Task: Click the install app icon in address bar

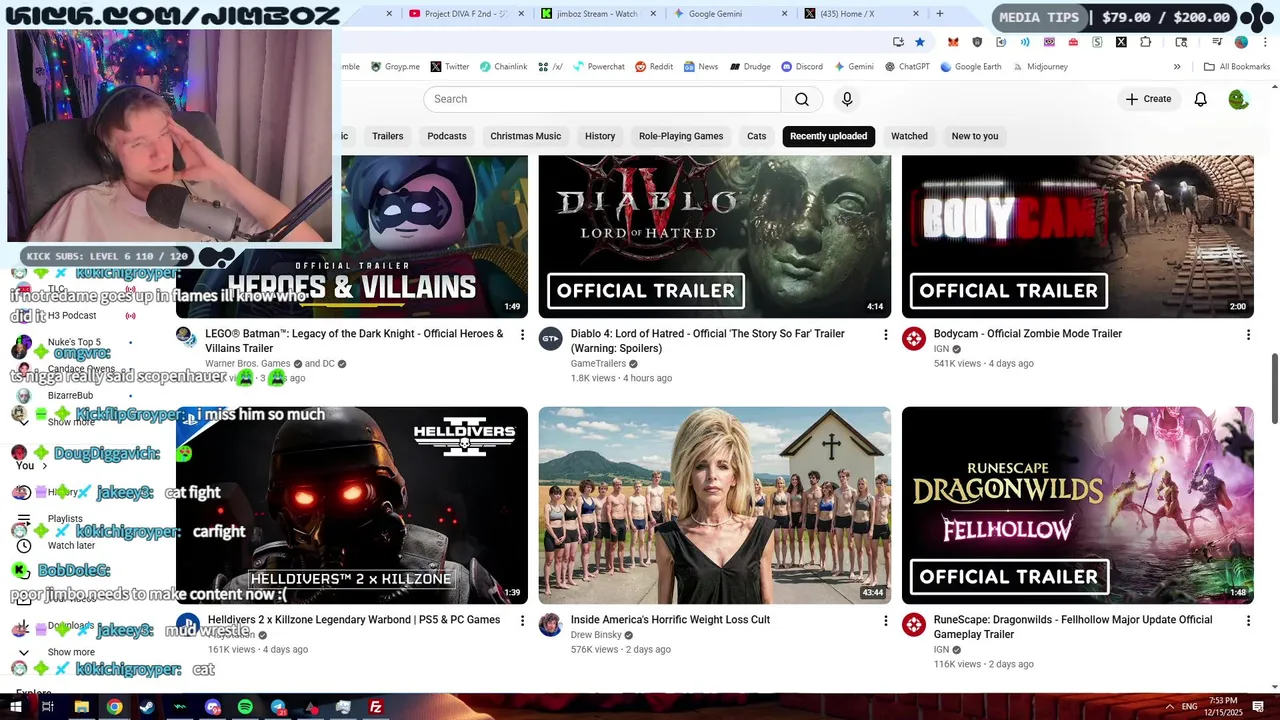Action: (x=898, y=42)
